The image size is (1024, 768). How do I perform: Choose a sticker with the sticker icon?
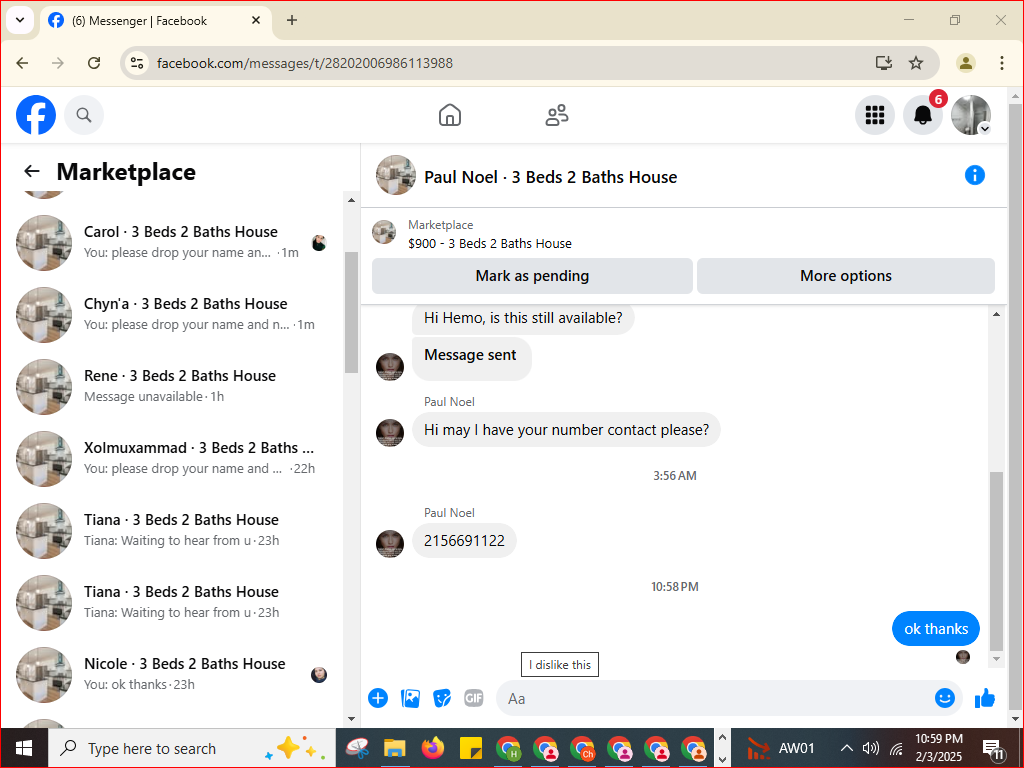(x=442, y=698)
